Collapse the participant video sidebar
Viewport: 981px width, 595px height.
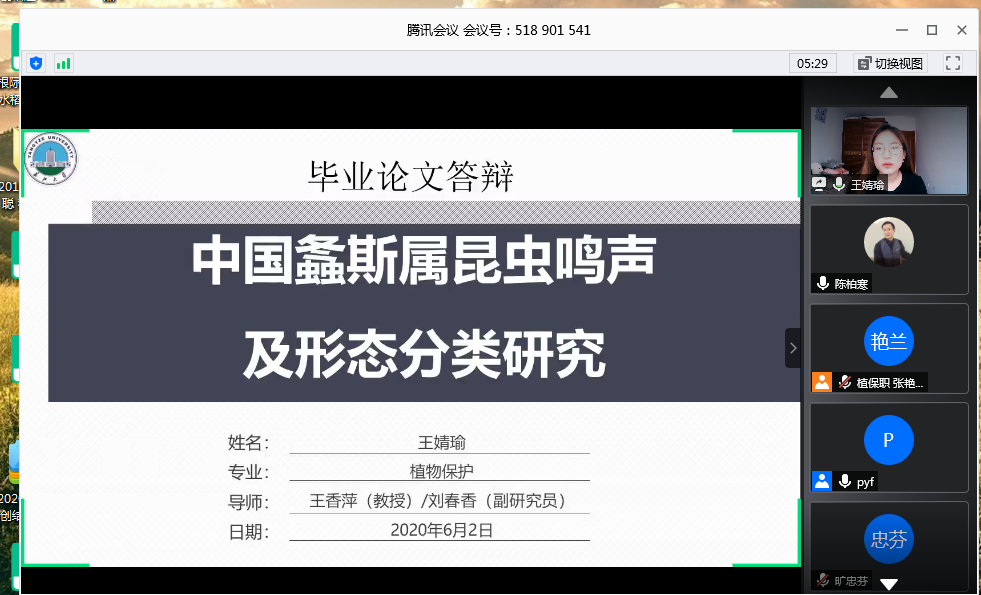pyautogui.click(x=793, y=348)
